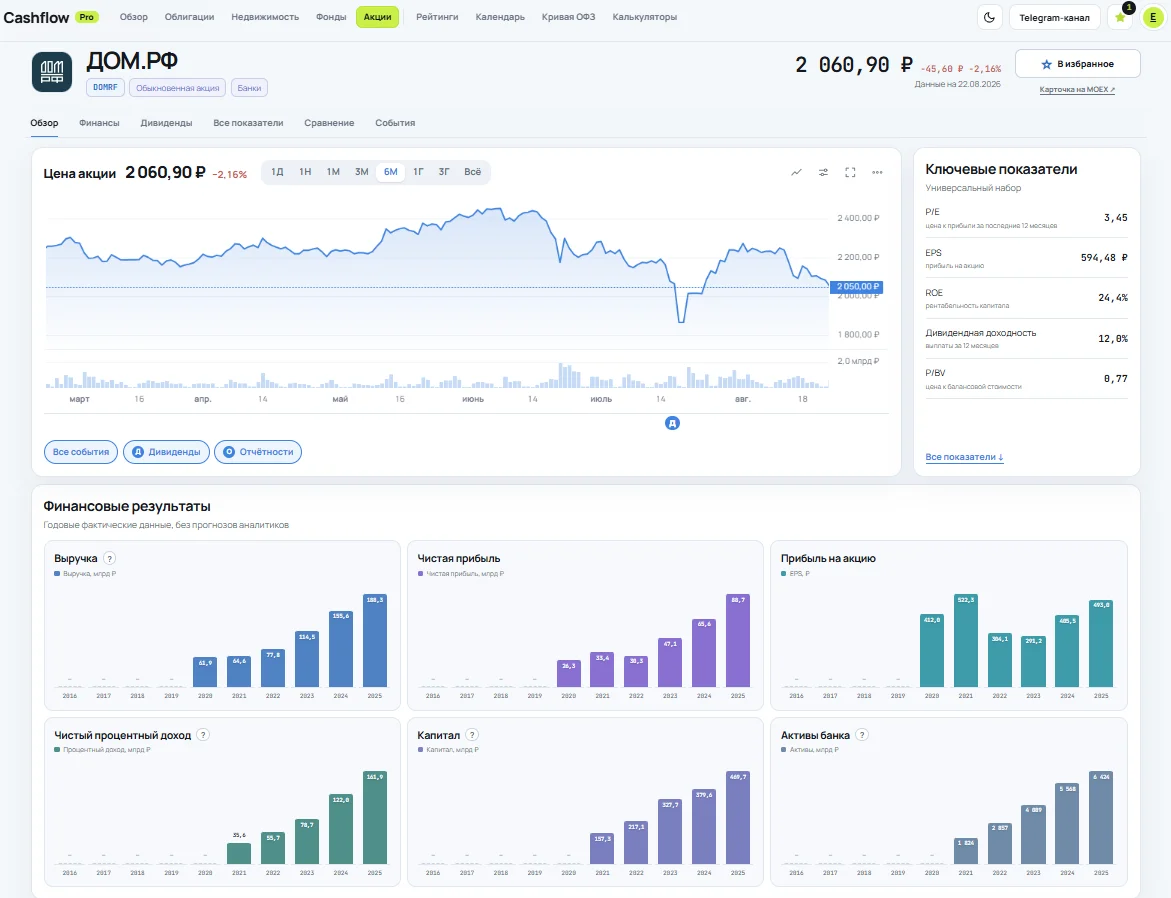The height and width of the screenshot is (898, 1171).
Task: Open Калькуляторы section
Action: coord(644,17)
